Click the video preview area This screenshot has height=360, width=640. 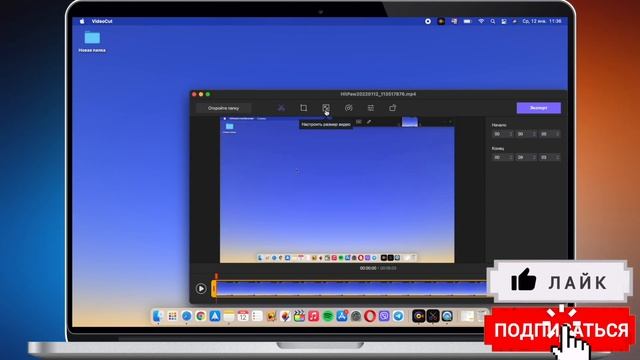337,190
